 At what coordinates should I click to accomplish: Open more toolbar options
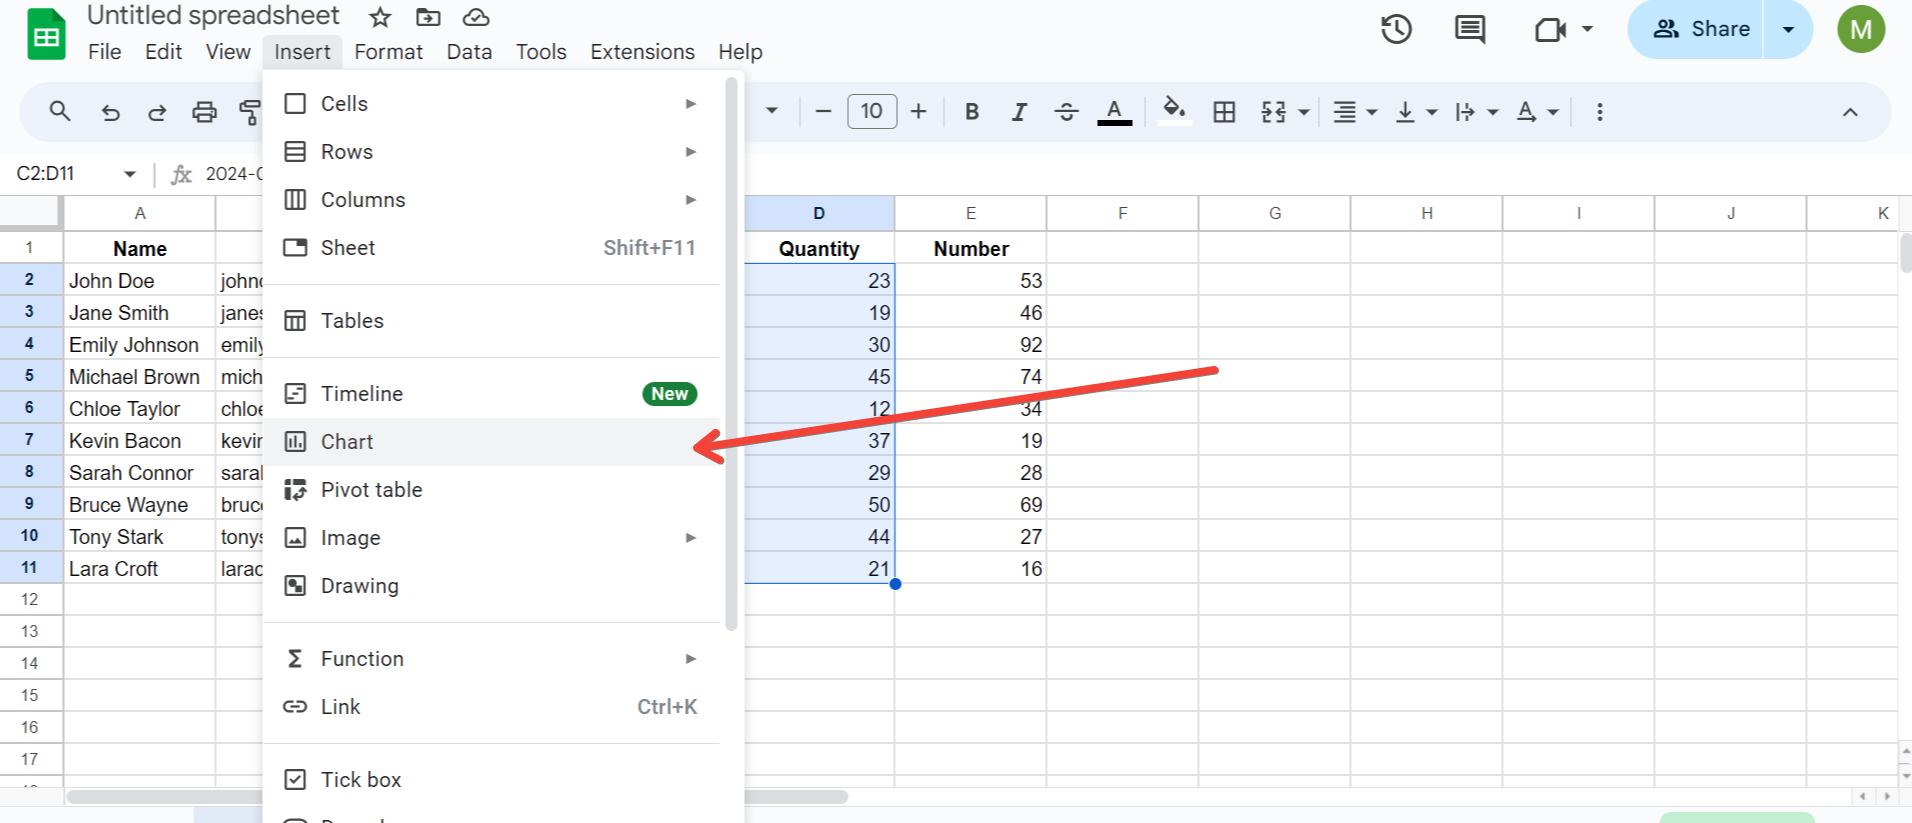[x=1599, y=112]
